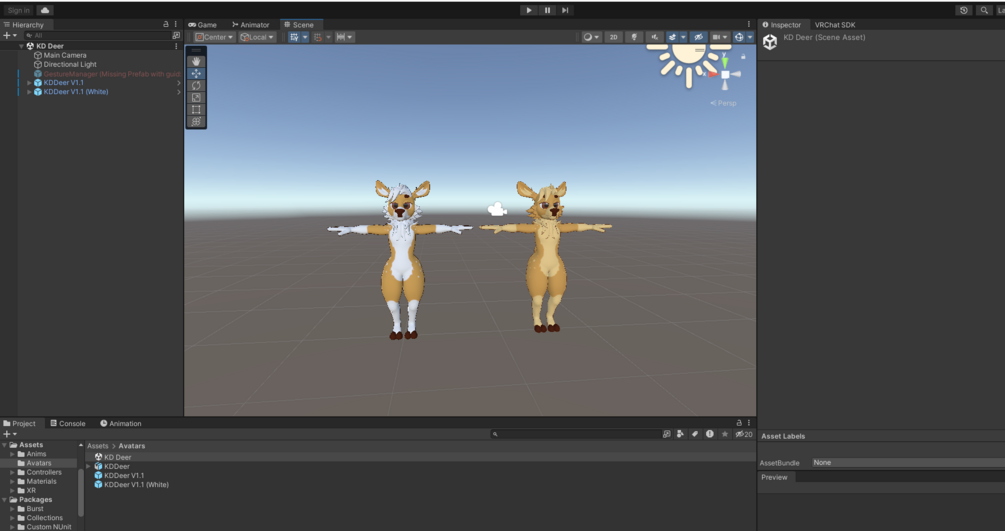Click the Persp projection label
The height and width of the screenshot is (531, 1005).
pyautogui.click(x=723, y=103)
